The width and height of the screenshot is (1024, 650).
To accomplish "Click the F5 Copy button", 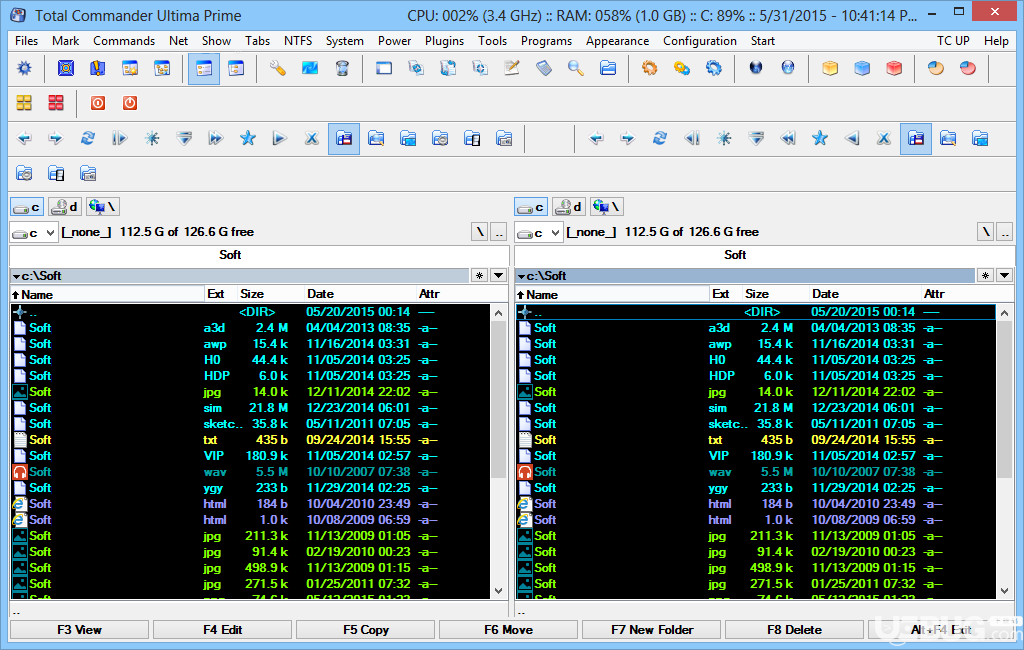I will pyautogui.click(x=366, y=630).
